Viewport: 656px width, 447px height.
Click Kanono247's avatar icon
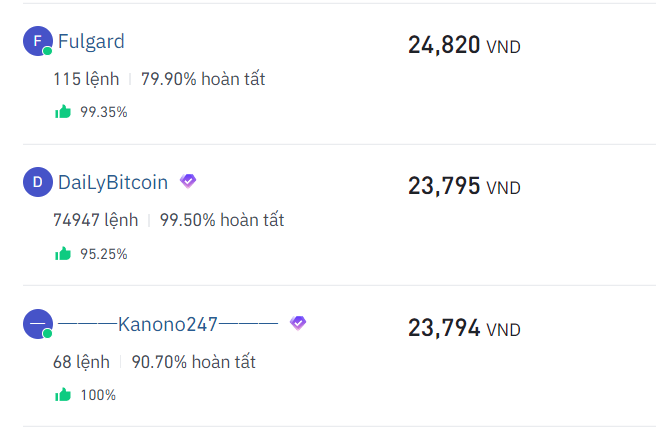click(37, 324)
